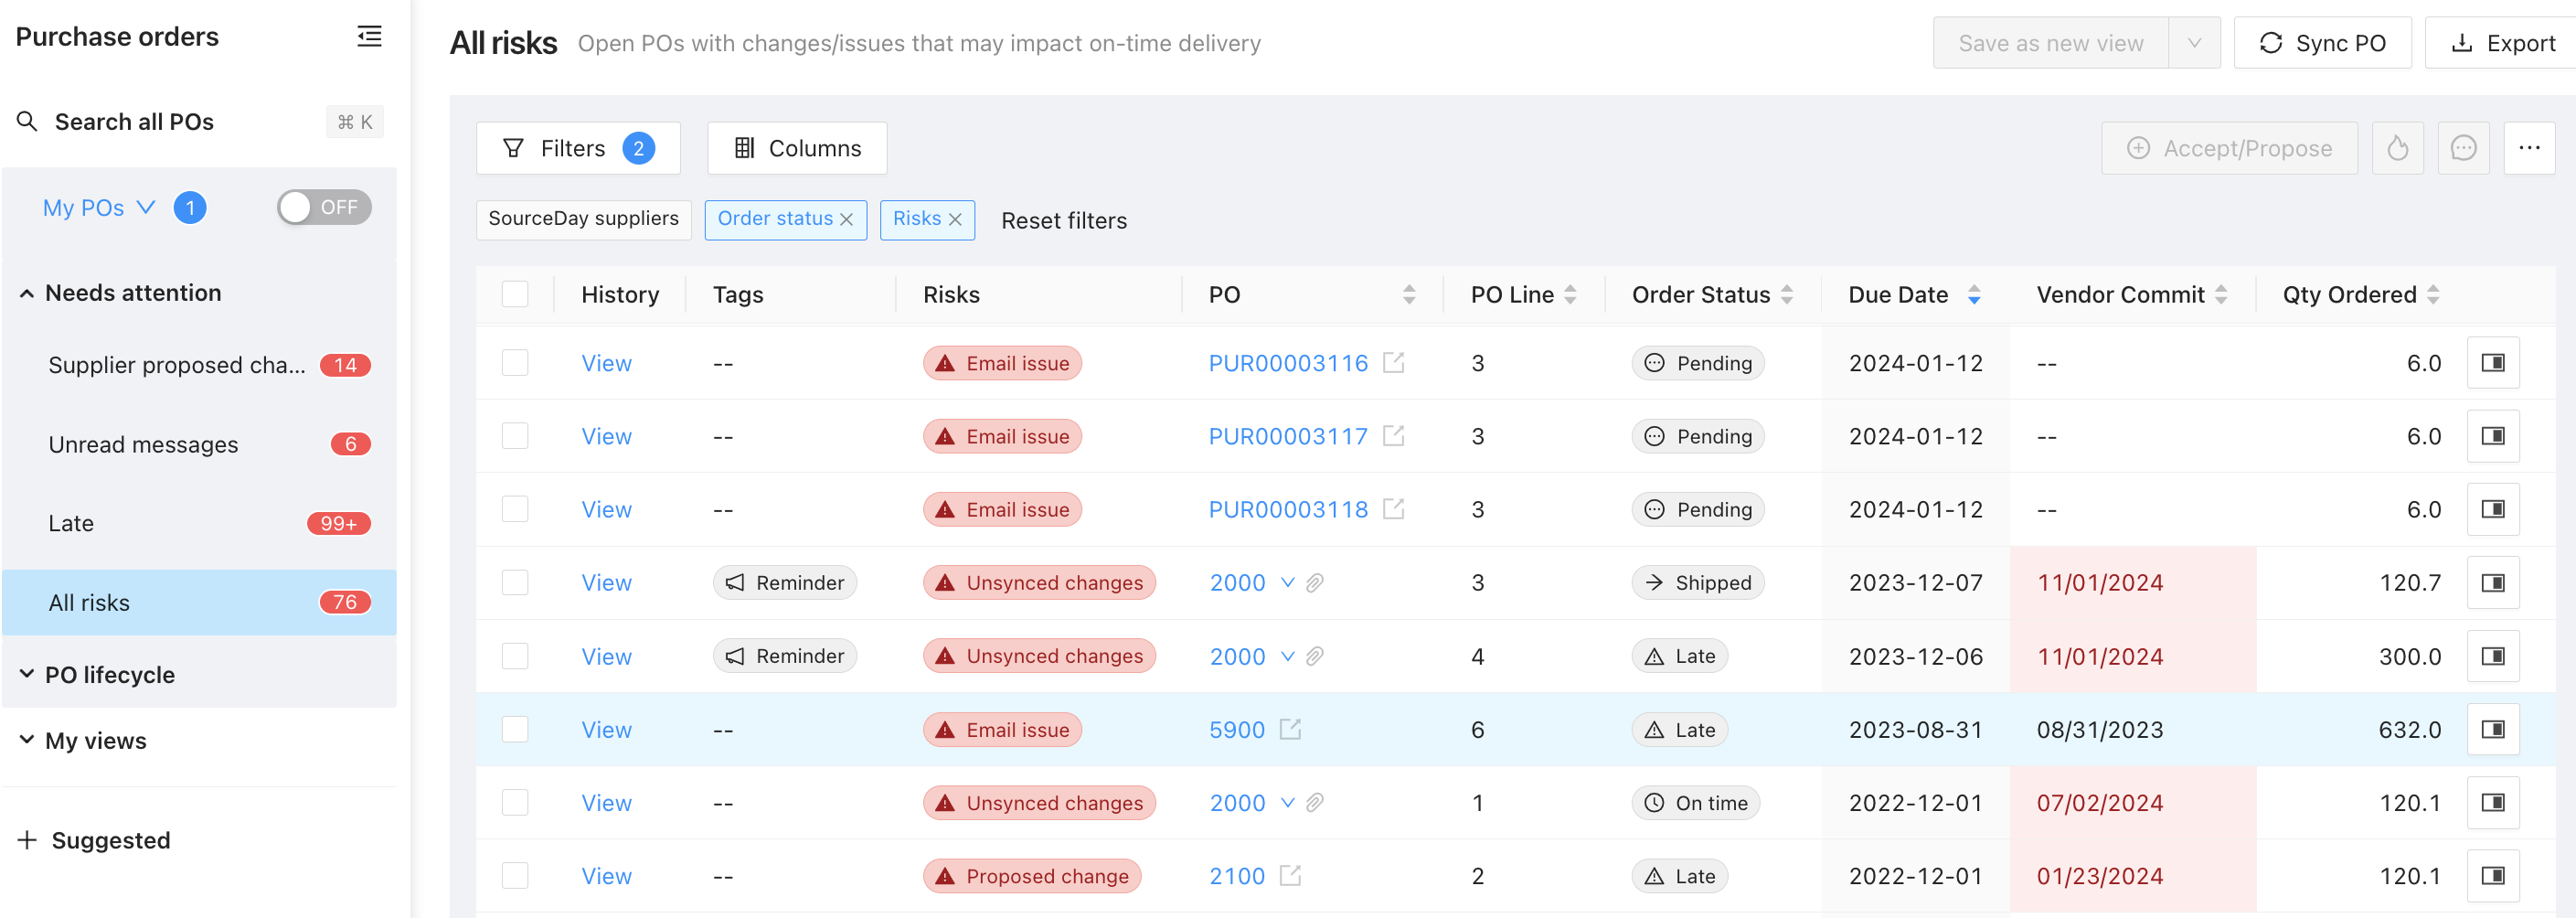Open external link icon next to PUR00003117
The width and height of the screenshot is (2576, 918).
[x=1393, y=435]
